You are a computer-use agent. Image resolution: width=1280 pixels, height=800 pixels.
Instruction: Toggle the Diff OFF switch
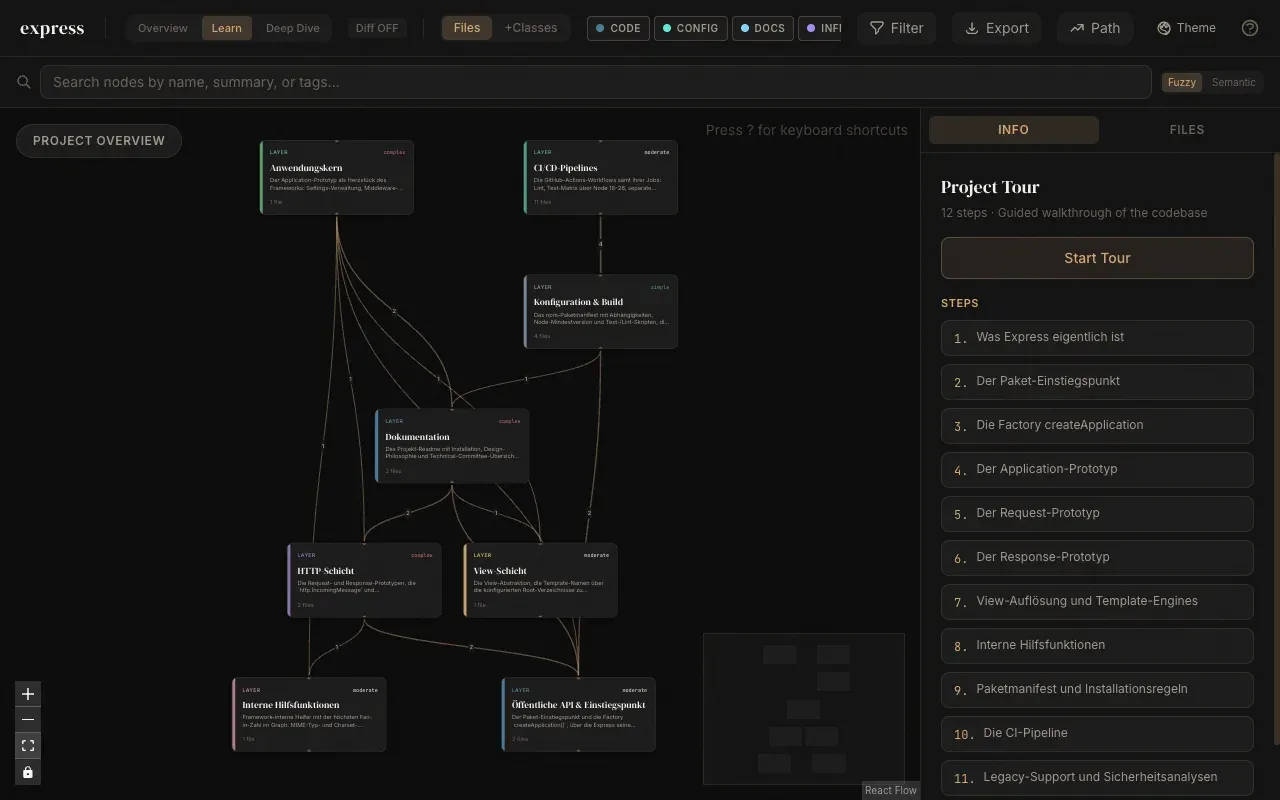377,28
